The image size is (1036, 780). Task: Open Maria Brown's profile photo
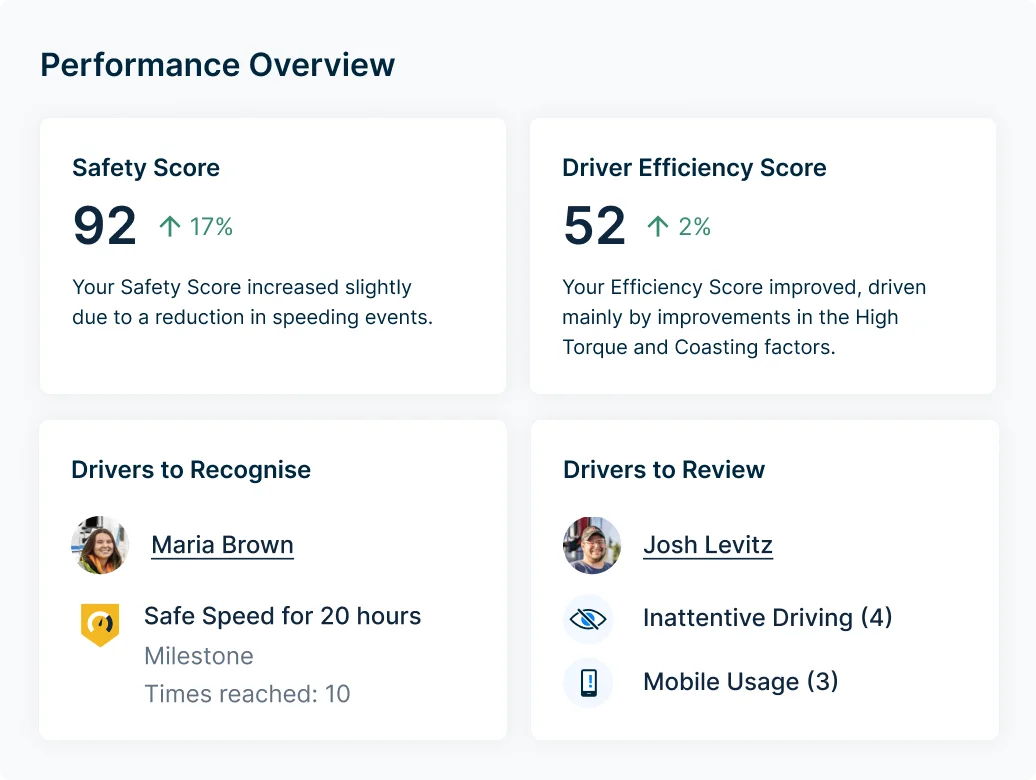pyautogui.click(x=100, y=545)
